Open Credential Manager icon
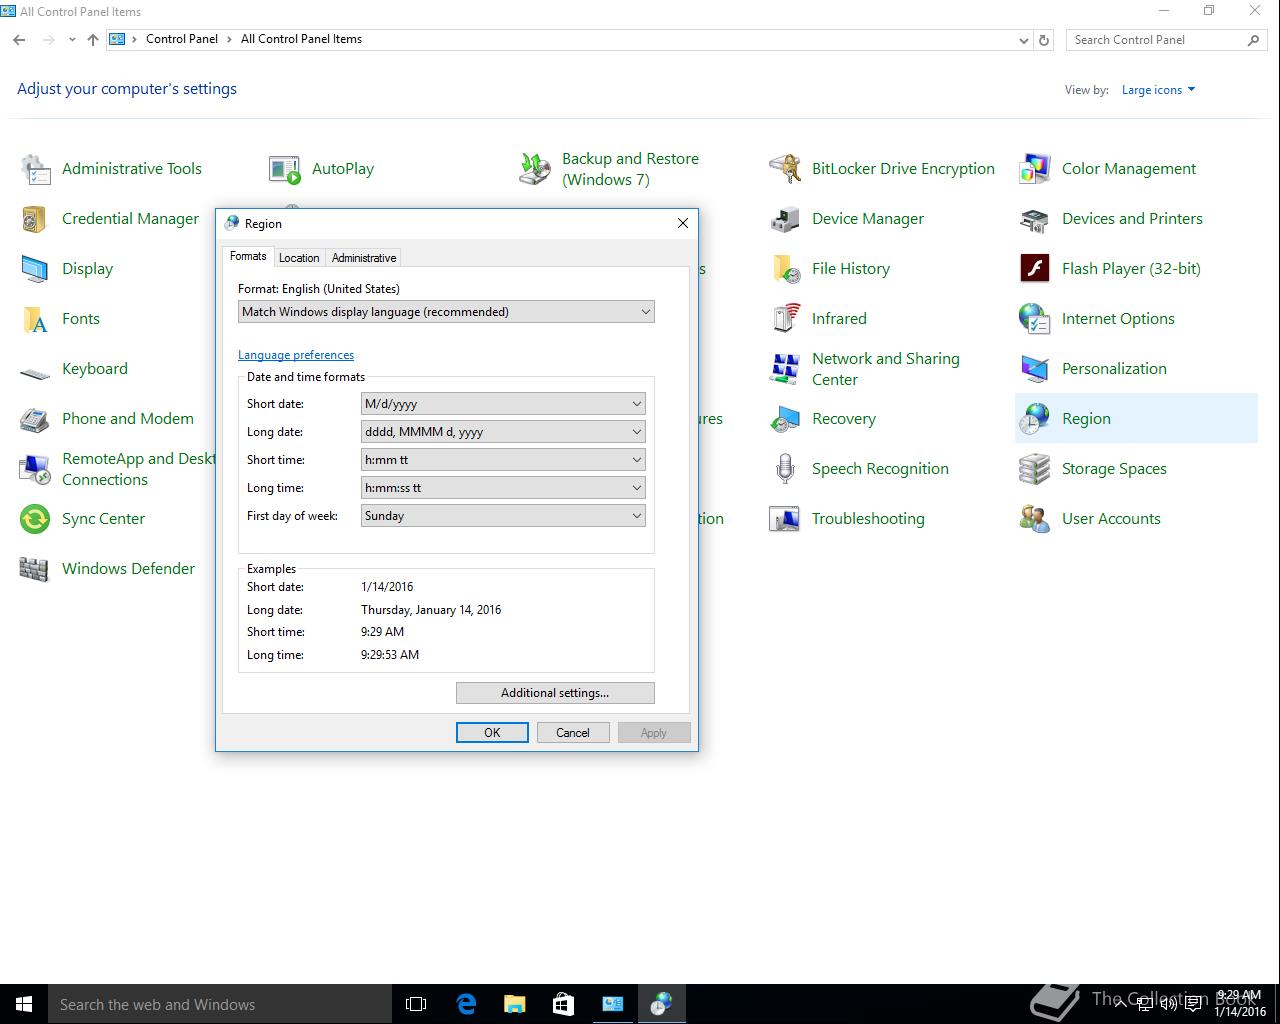1280x1024 pixels. click(35, 219)
